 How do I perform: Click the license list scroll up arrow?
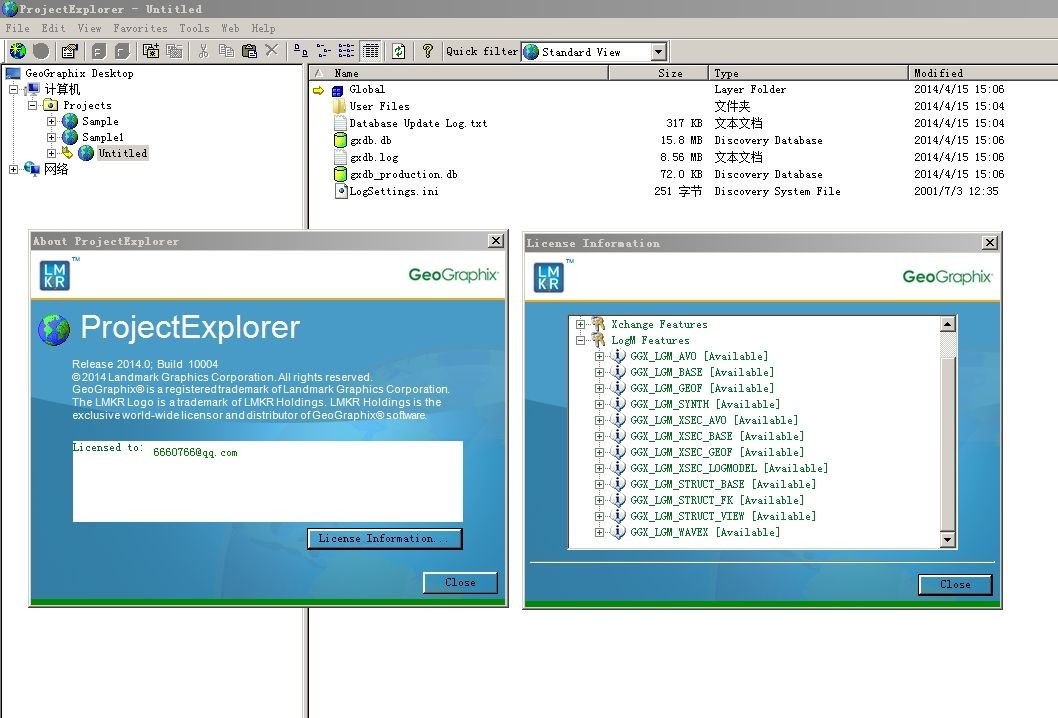coord(947,324)
